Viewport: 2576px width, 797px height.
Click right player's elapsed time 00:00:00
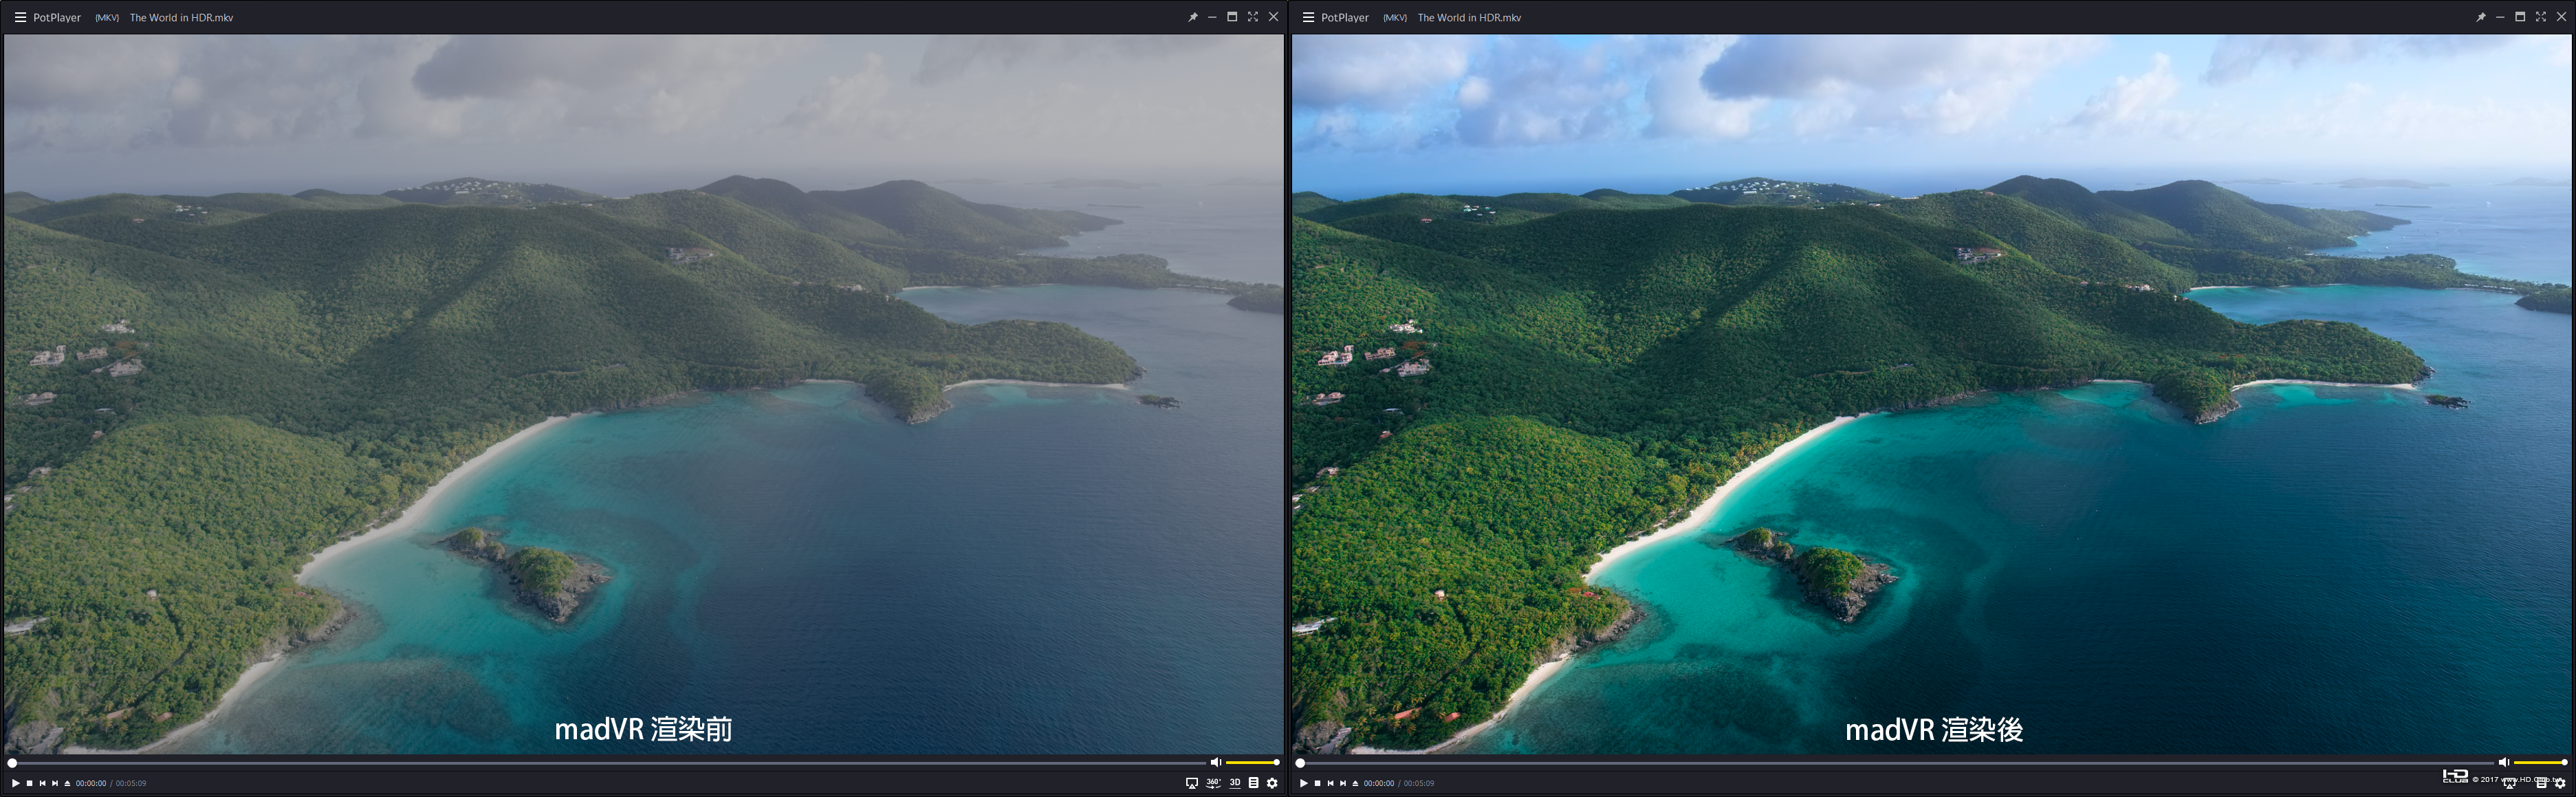point(1378,783)
